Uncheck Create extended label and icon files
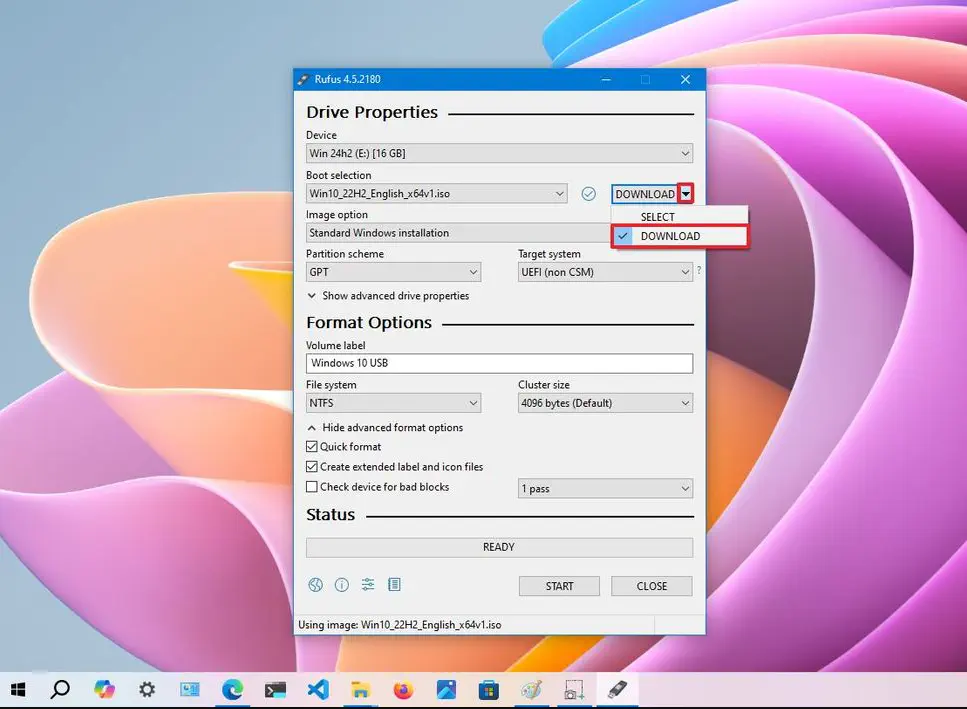The width and height of the screenshot is (967, 709). click(x=313, y=467)
